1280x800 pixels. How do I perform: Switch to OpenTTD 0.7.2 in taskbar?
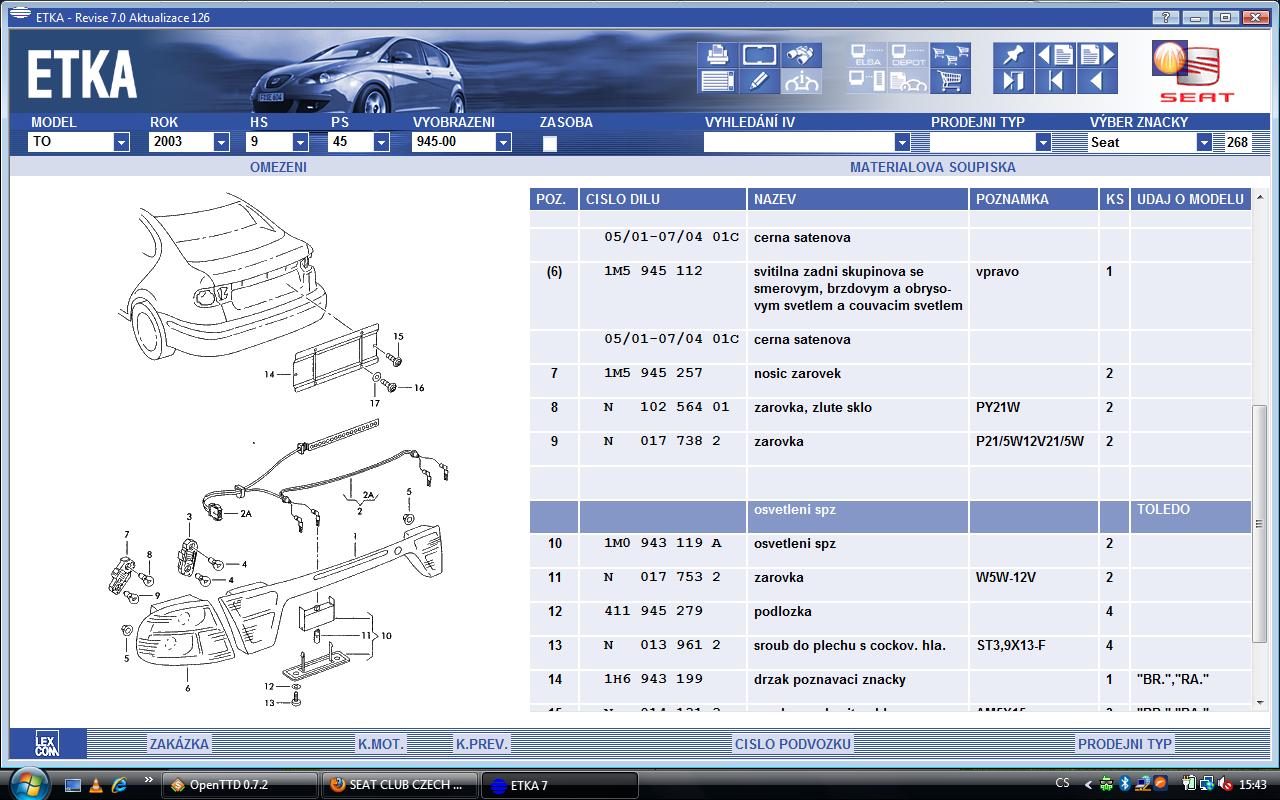[x=240, y=785]
